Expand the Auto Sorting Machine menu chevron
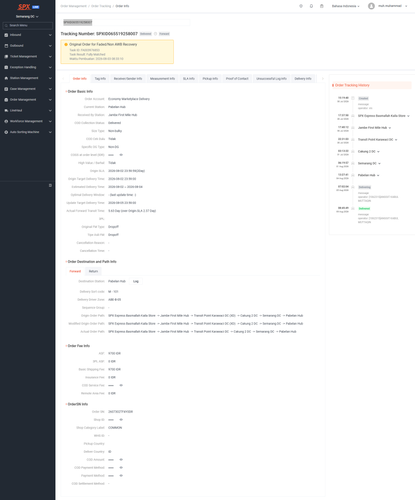Viewport: 415px width, 500px height. (50, 132)
